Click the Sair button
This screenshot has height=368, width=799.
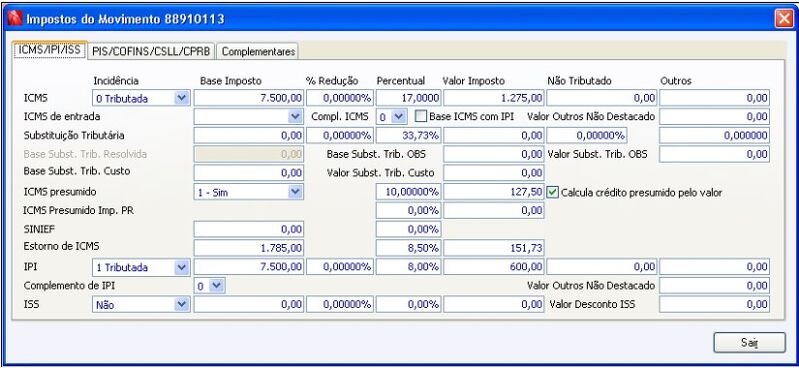coord(750,343)
